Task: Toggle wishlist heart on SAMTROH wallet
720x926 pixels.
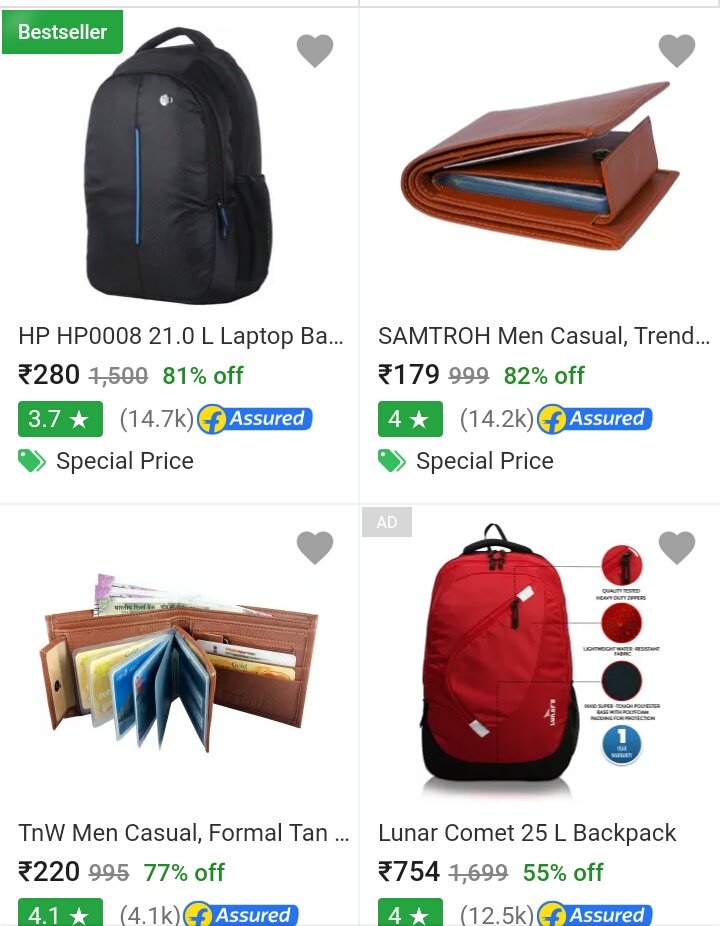Action: click(x=677, y=50)
